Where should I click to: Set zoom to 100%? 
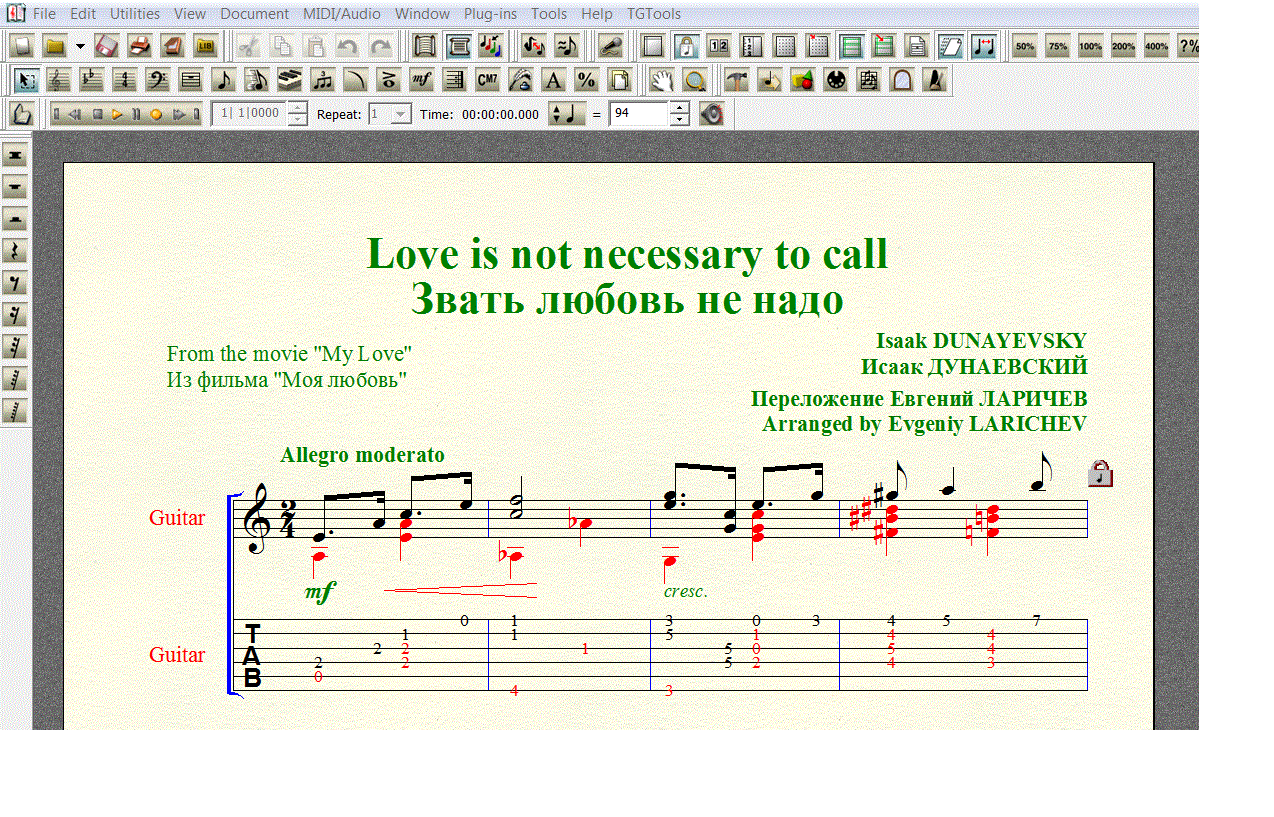(x=1091, y=46)
